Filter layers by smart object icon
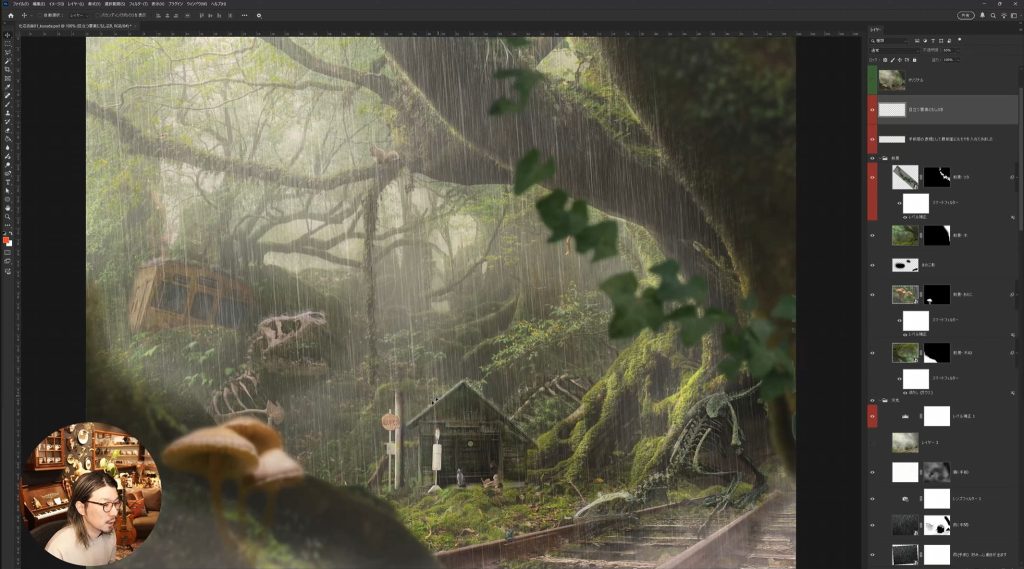Viewport: 1024px width, 569px height. (x=949, y=41)
